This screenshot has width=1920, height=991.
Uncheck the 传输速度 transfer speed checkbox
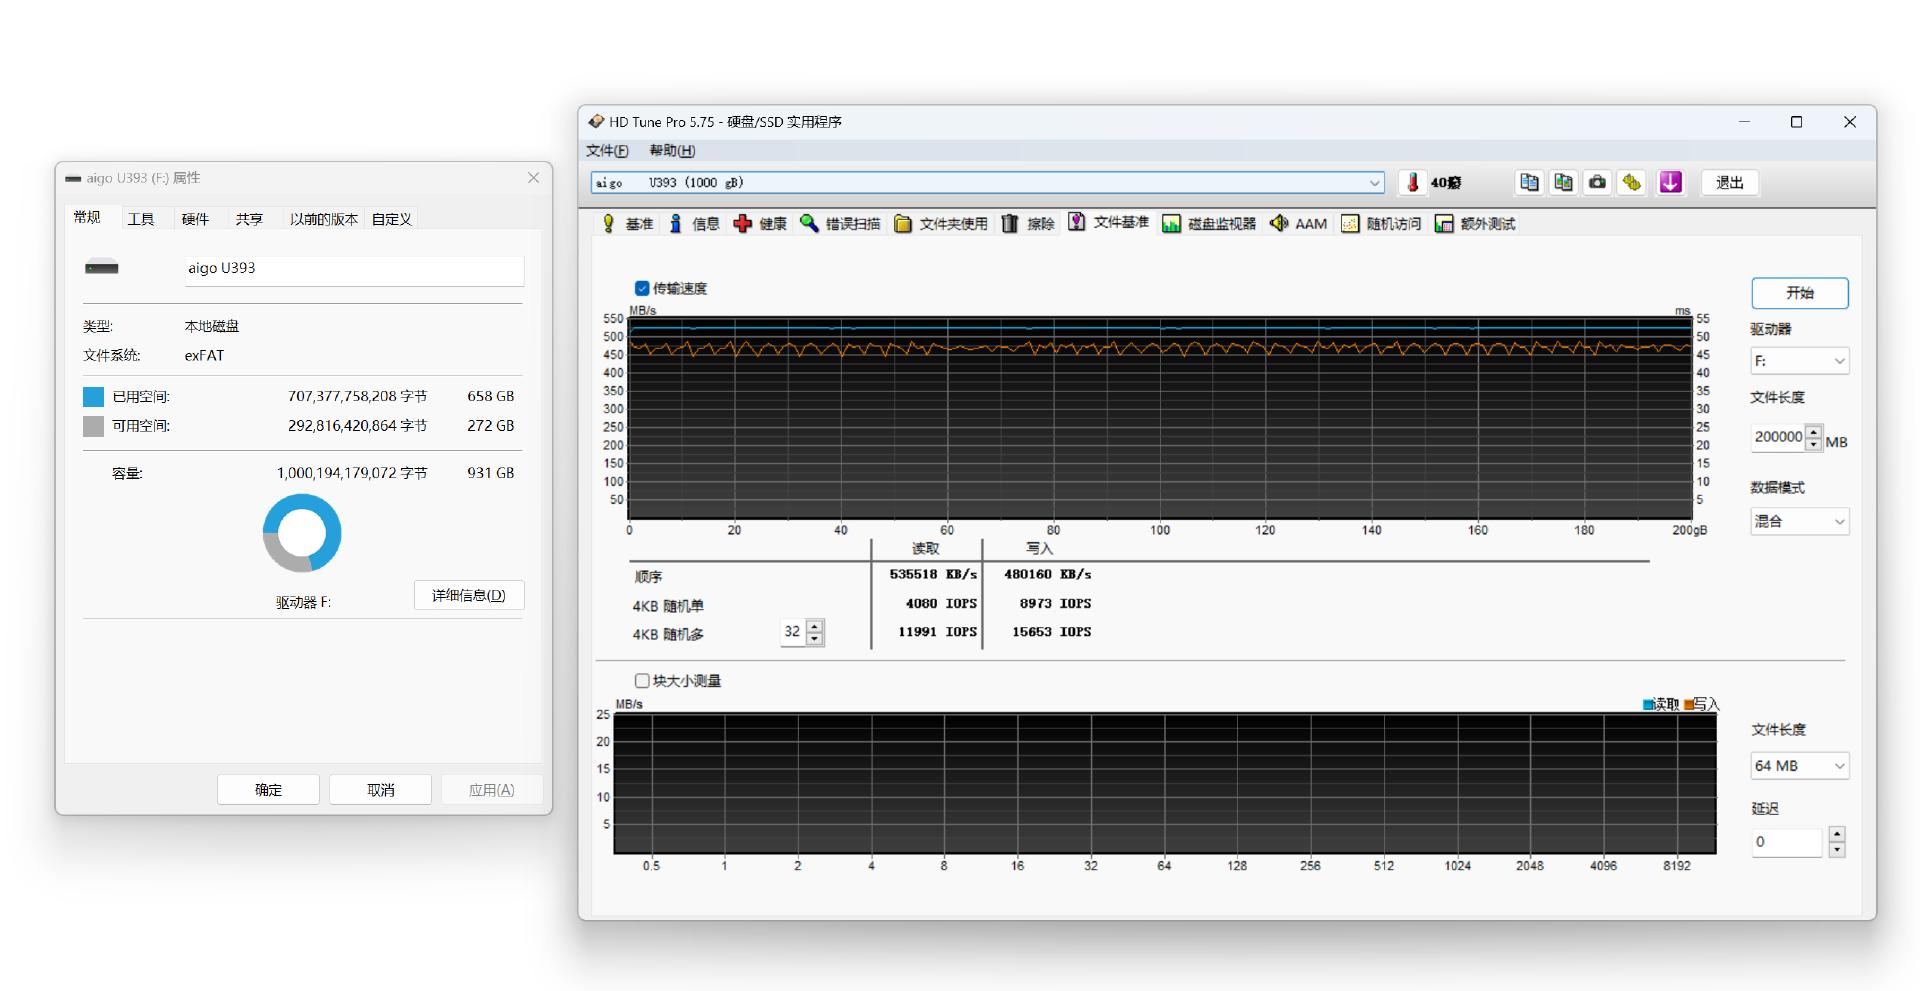(642, 289)
